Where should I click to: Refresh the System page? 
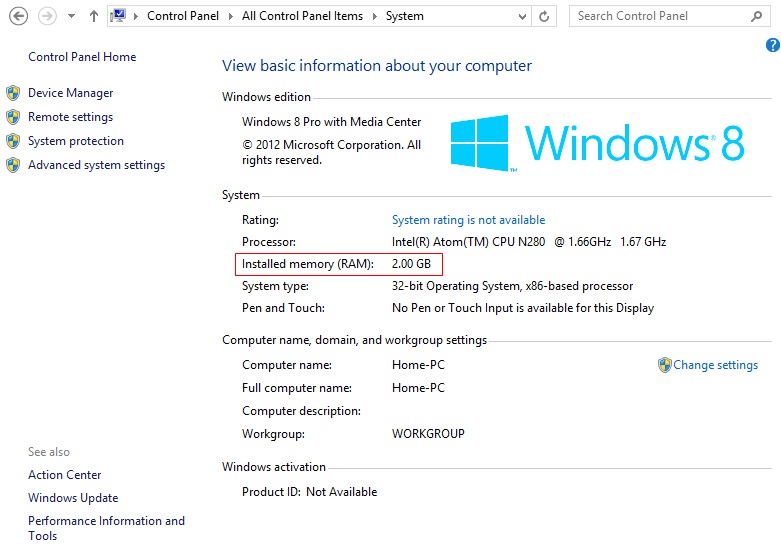coord(544,16)
